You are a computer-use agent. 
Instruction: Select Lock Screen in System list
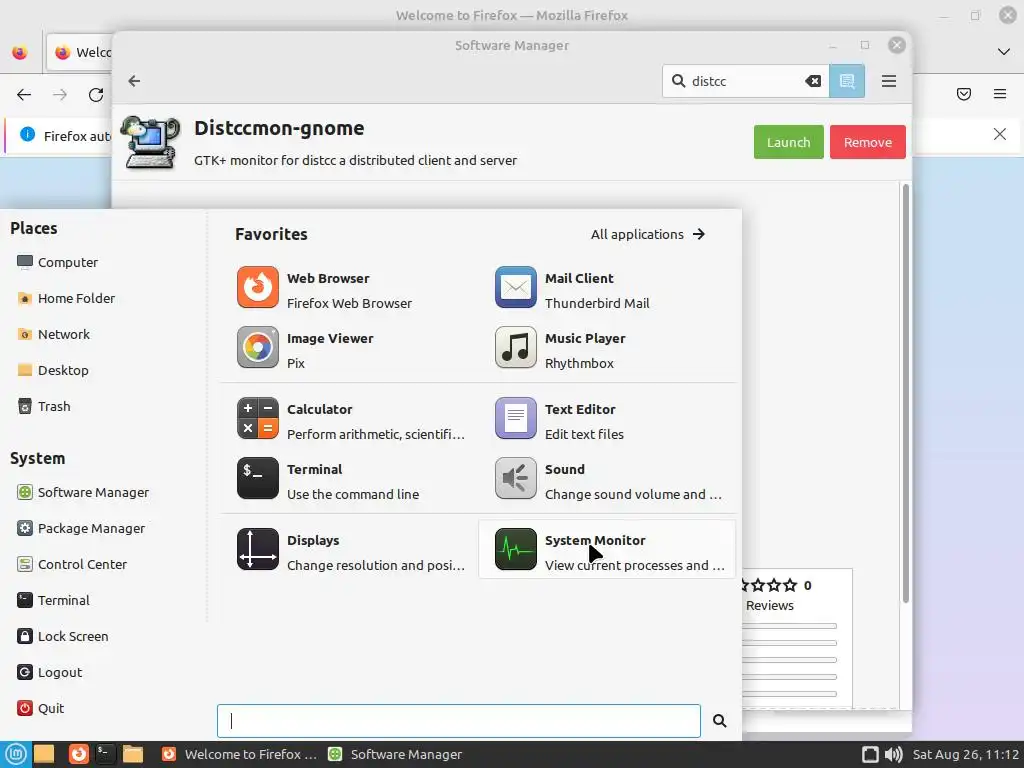(x=63, y=635)
